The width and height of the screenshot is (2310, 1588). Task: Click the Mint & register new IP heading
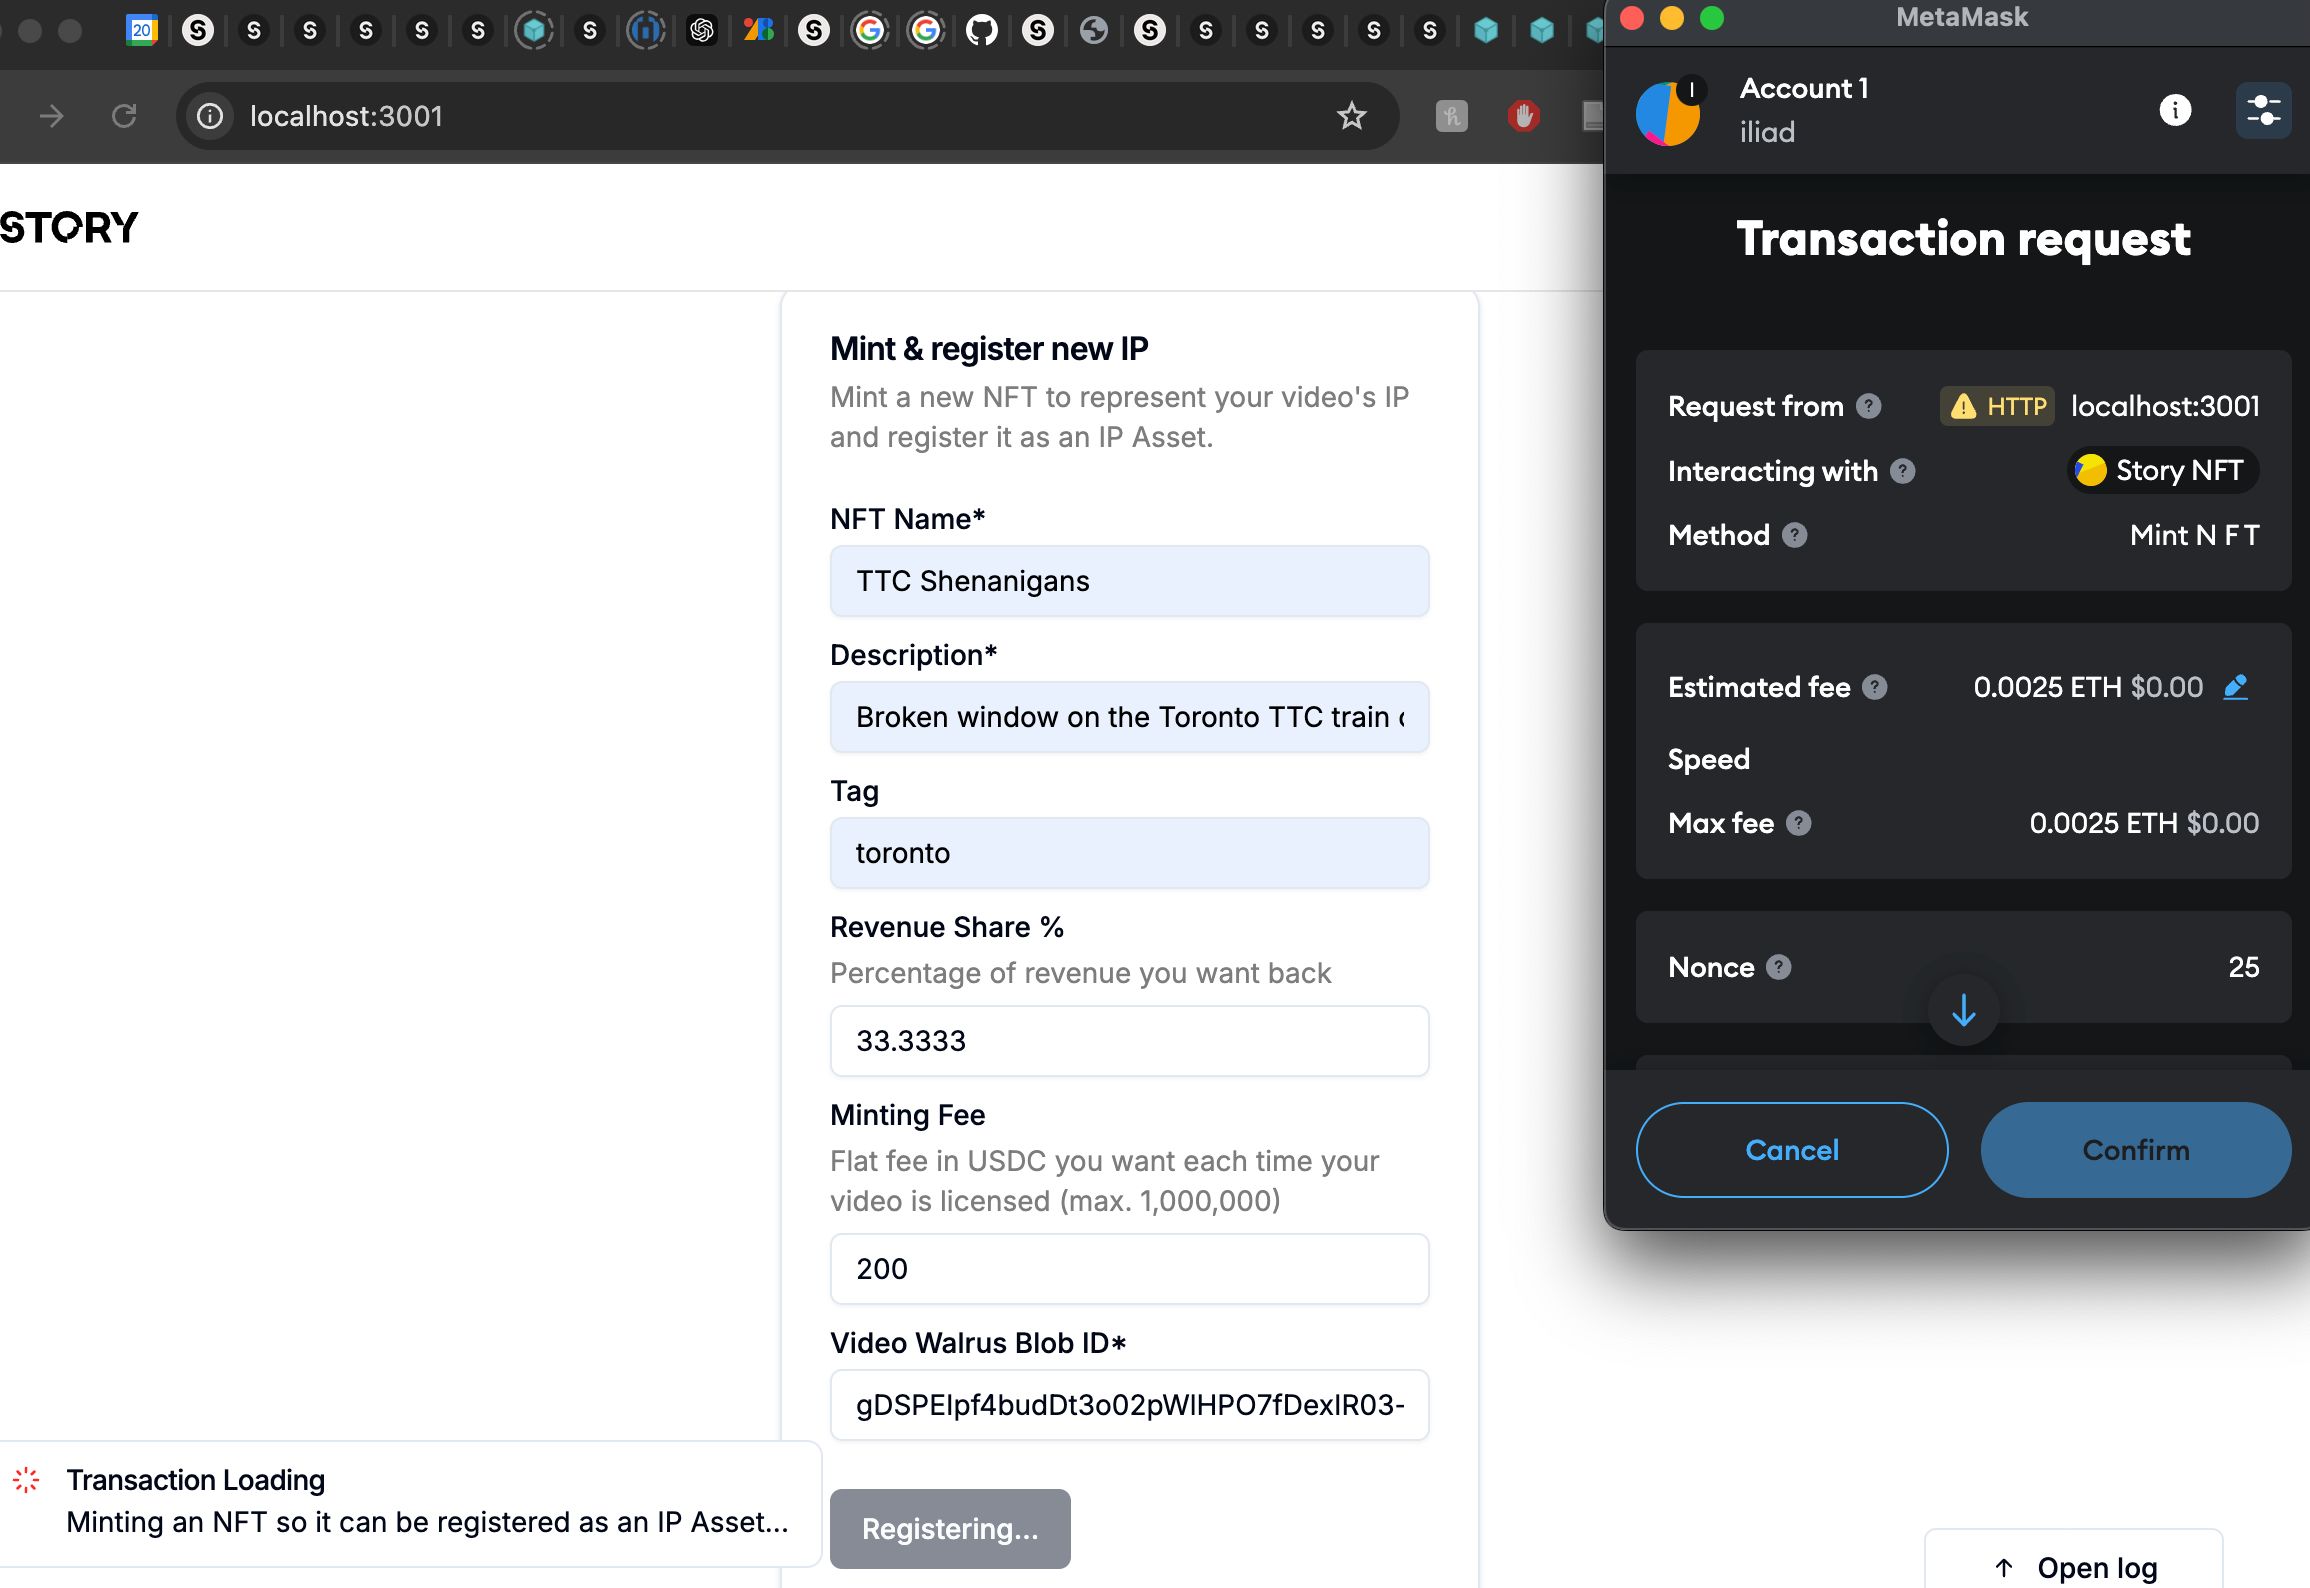(x=989, y=349)
